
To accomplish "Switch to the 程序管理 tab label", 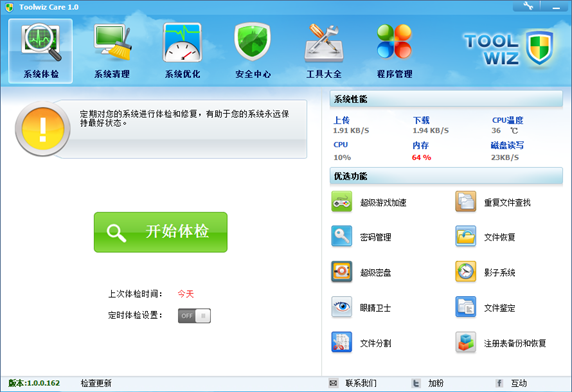I will [x=394, y=74].
